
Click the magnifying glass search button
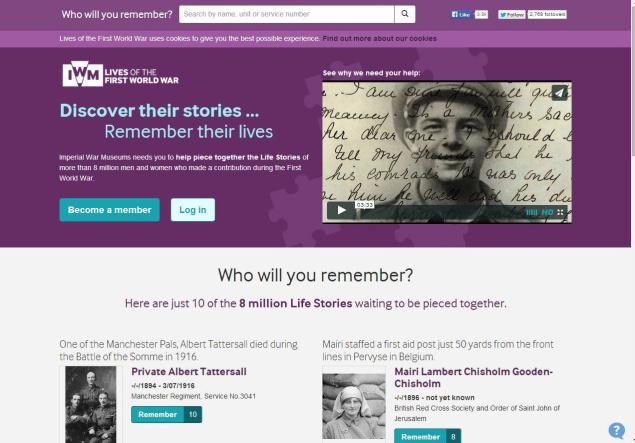tap(405, 14)
